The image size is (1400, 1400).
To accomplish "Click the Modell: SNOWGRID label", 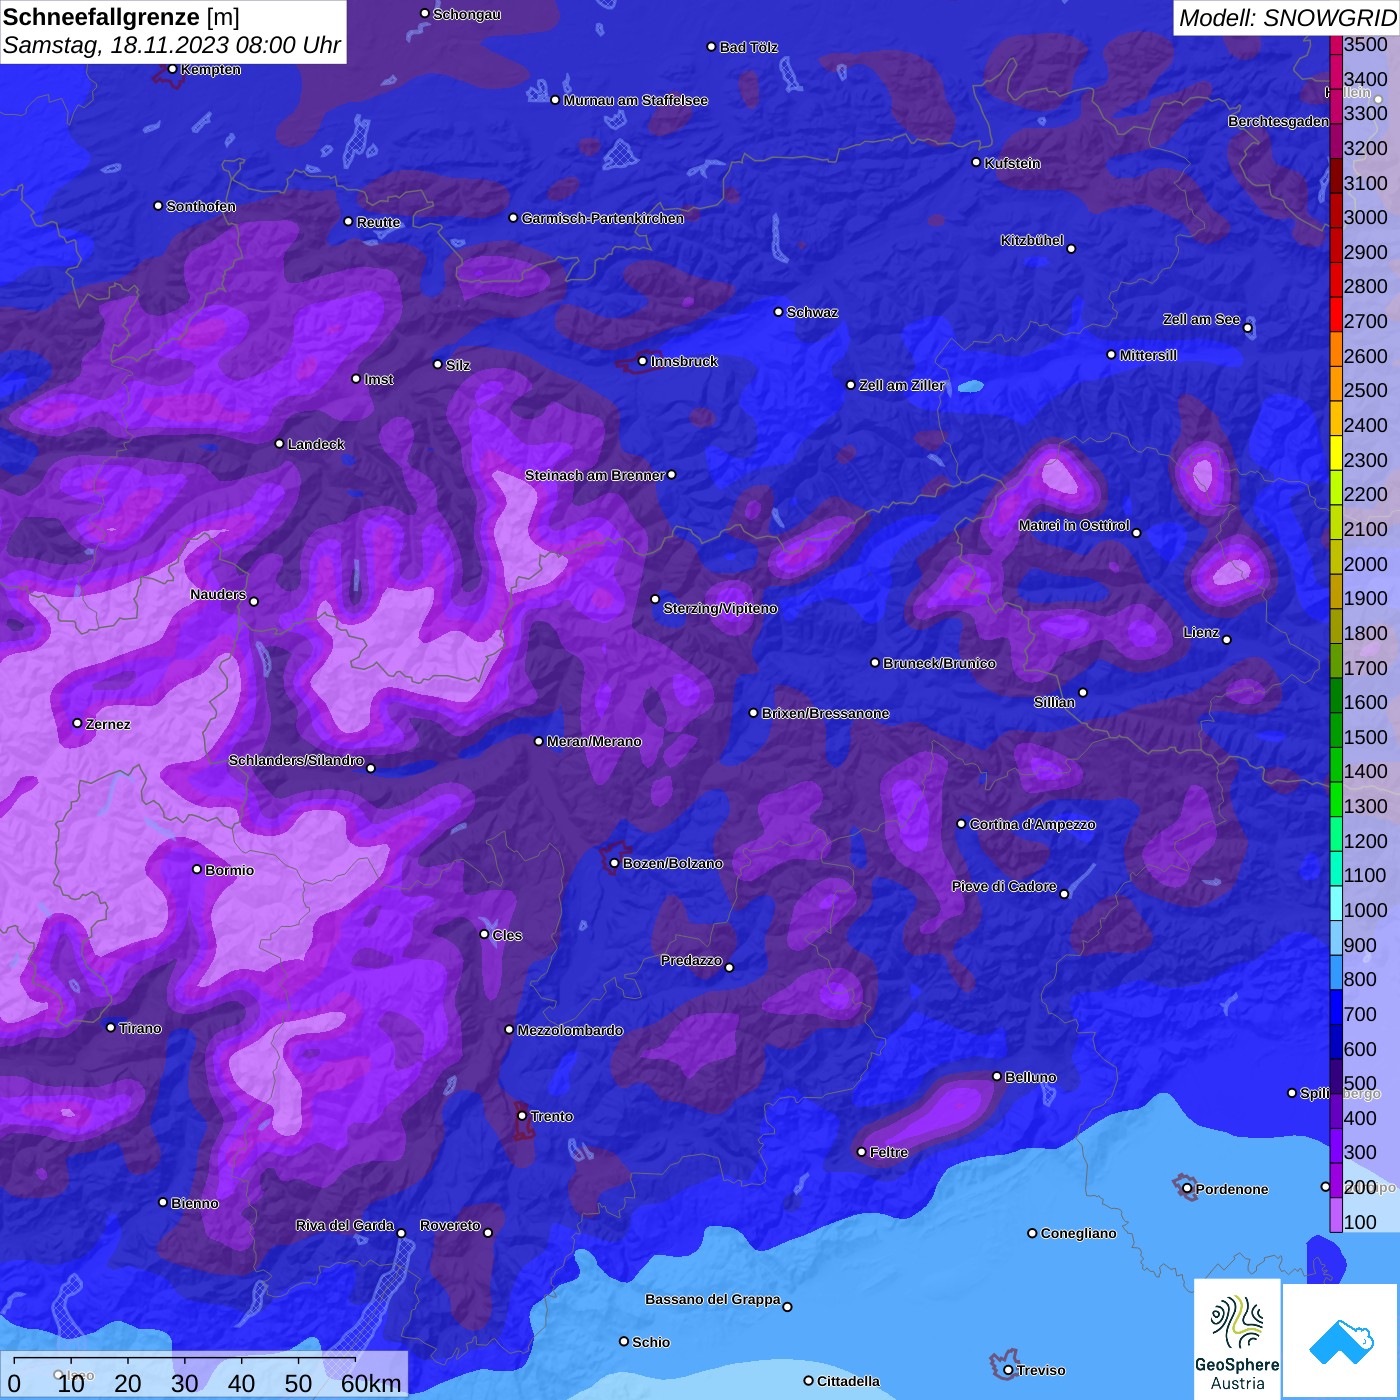I will point(1287,18).
